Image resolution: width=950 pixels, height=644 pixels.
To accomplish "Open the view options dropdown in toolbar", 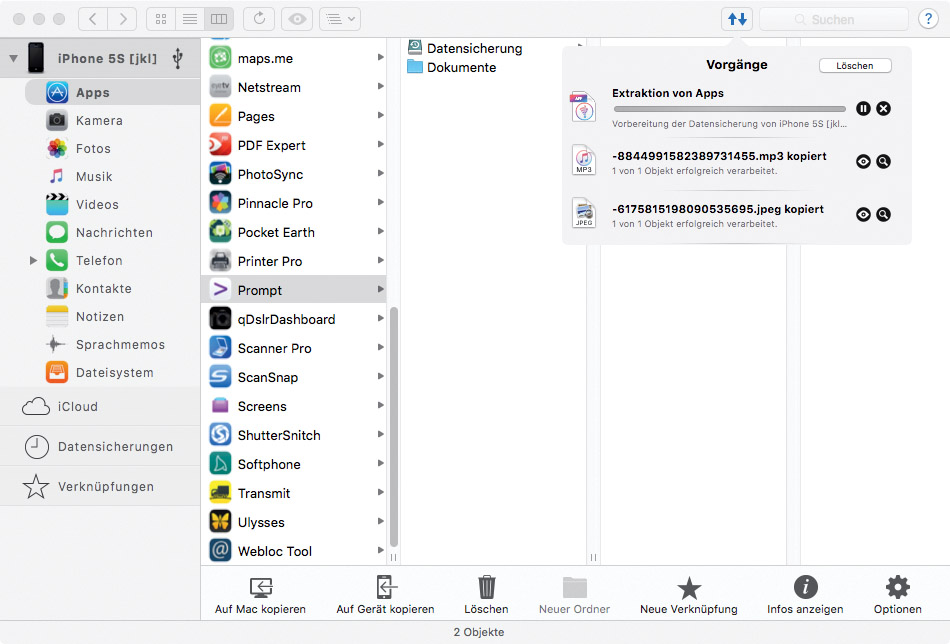I will pyautogui.click(x=339, y=19).
